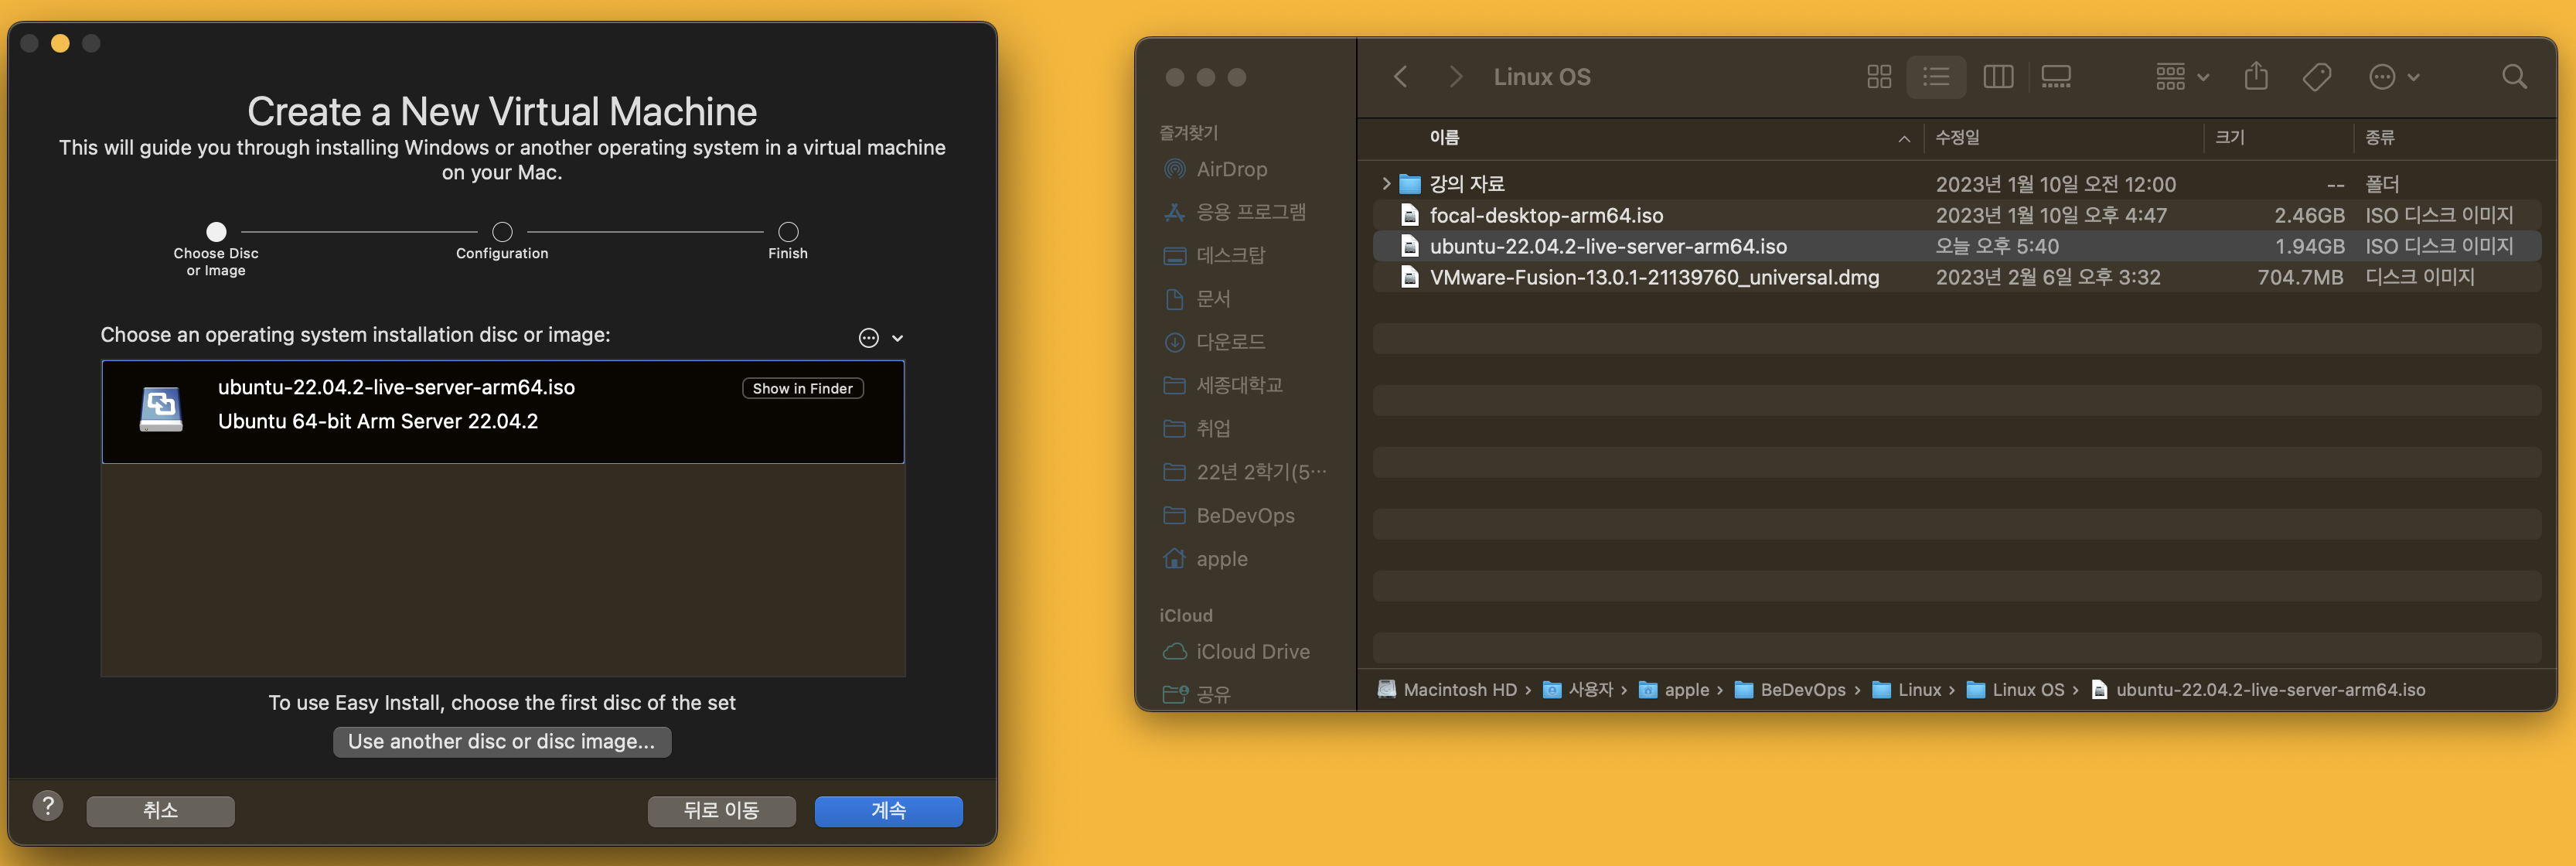Go back in Finder
This screenshot has width=2576, height=866.
(x=1401, y=77)
